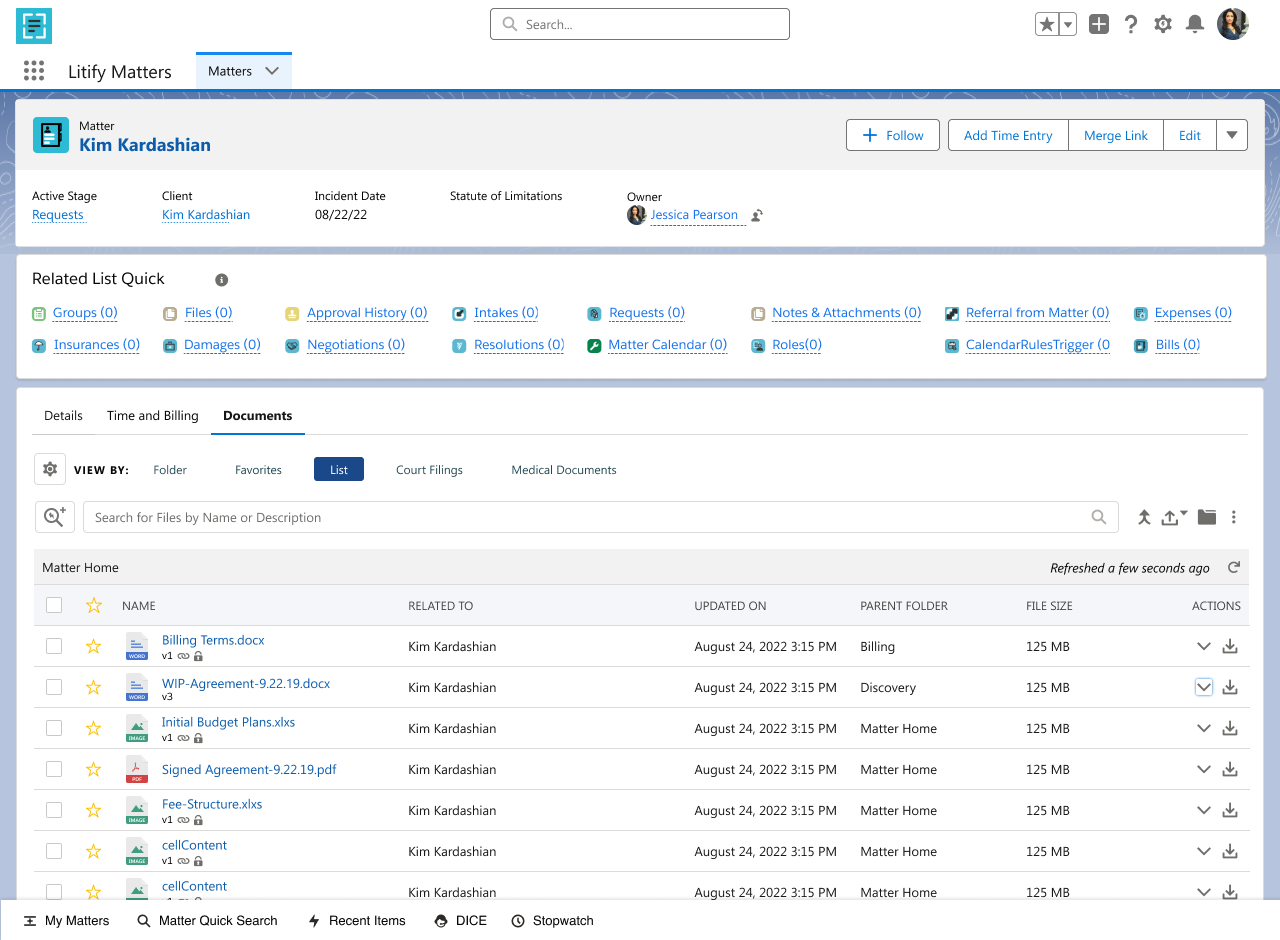View files by Favorites
The image size is (1280, 940).
coord(258,469)
